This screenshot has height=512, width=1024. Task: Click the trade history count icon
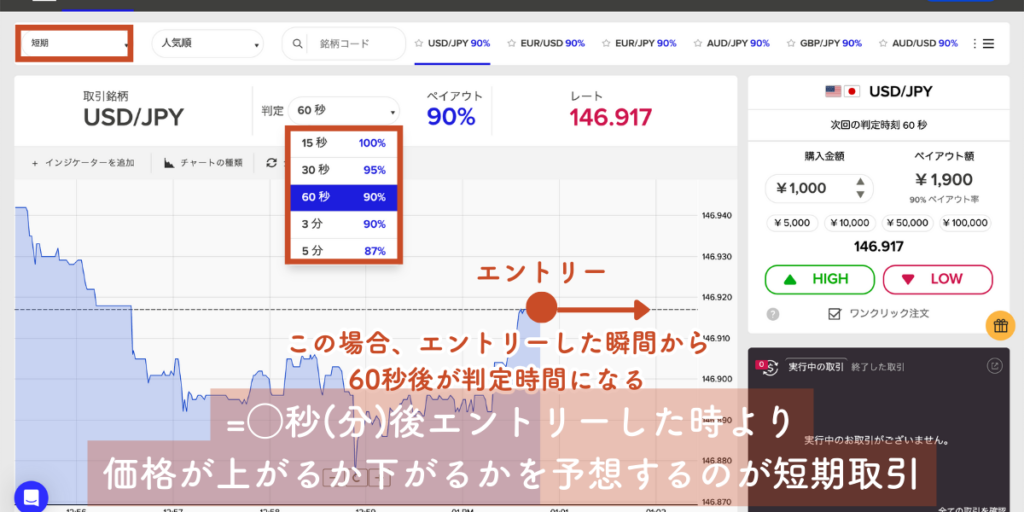pos(767,367)
